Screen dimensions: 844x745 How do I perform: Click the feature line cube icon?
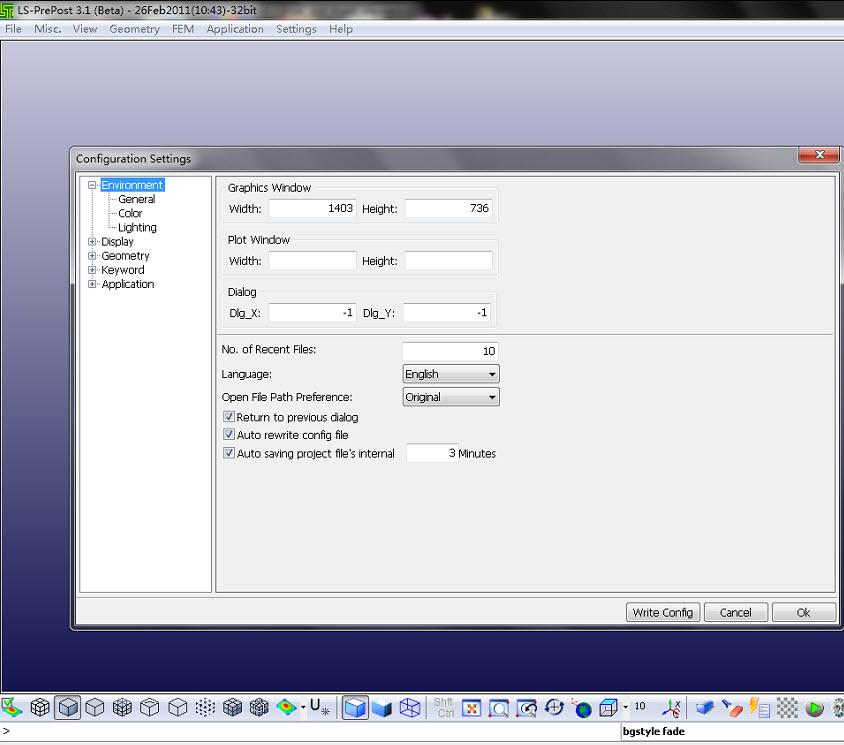point(150,707)
